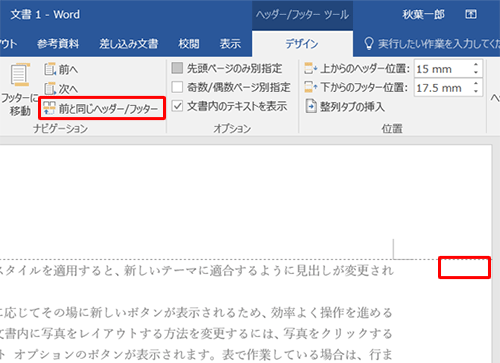
Task: Open ribbon display options icon
Action: coord(471,14)
